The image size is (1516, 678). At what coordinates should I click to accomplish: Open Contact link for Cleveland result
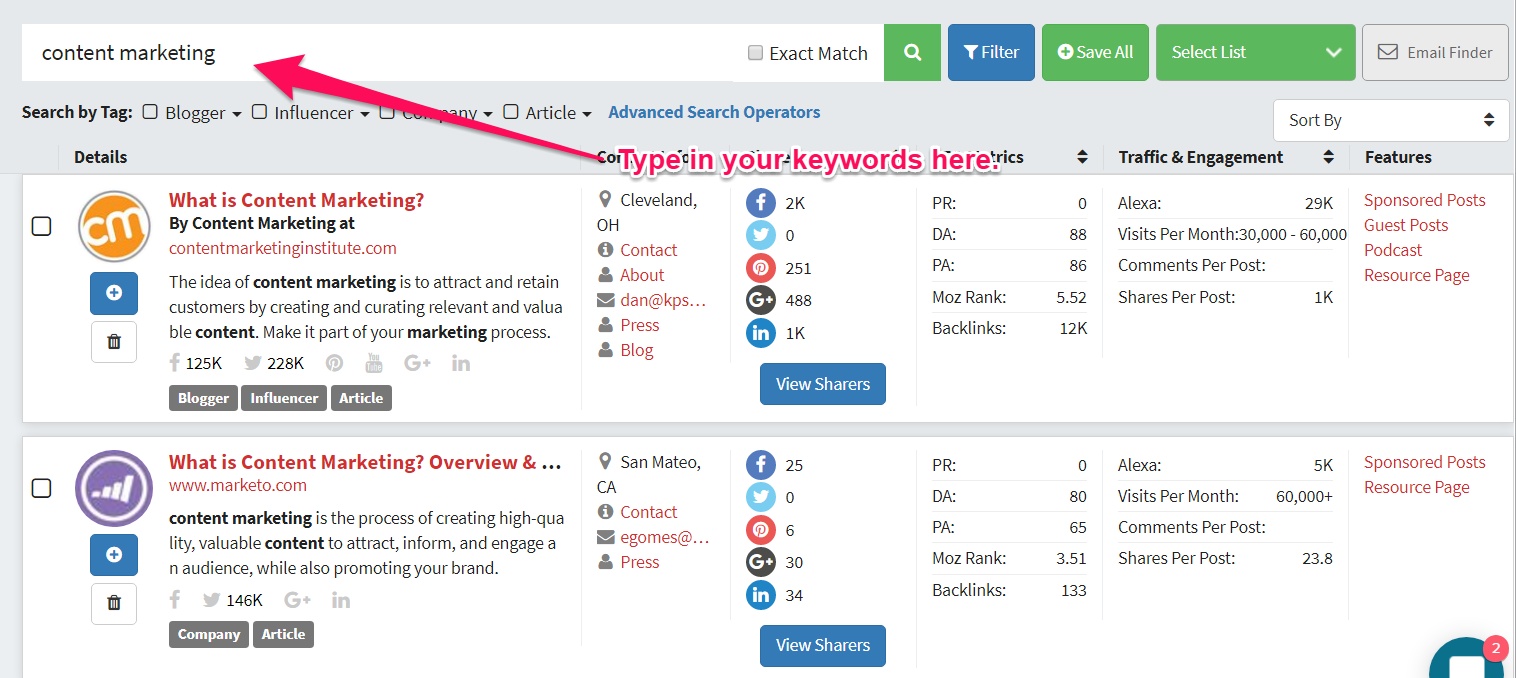coord(648,250)
